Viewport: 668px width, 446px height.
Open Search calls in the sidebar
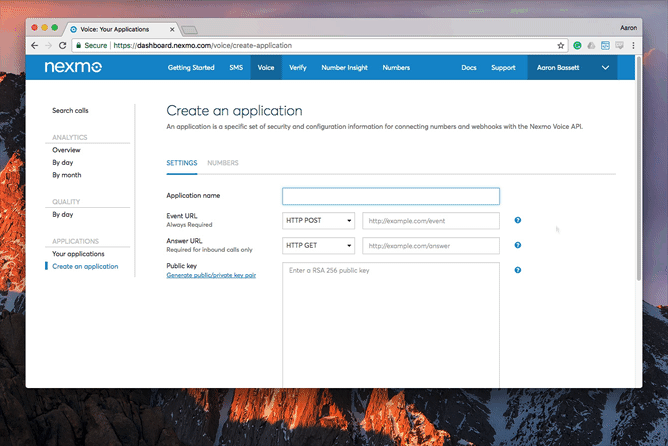(x=70, y=110)
